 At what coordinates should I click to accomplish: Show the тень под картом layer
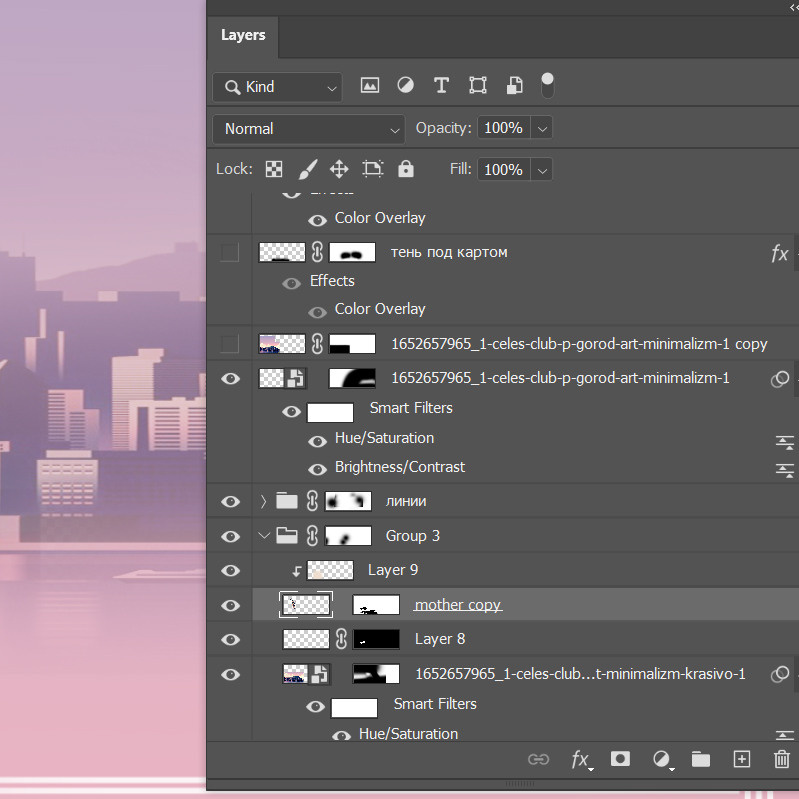point(230,253)
